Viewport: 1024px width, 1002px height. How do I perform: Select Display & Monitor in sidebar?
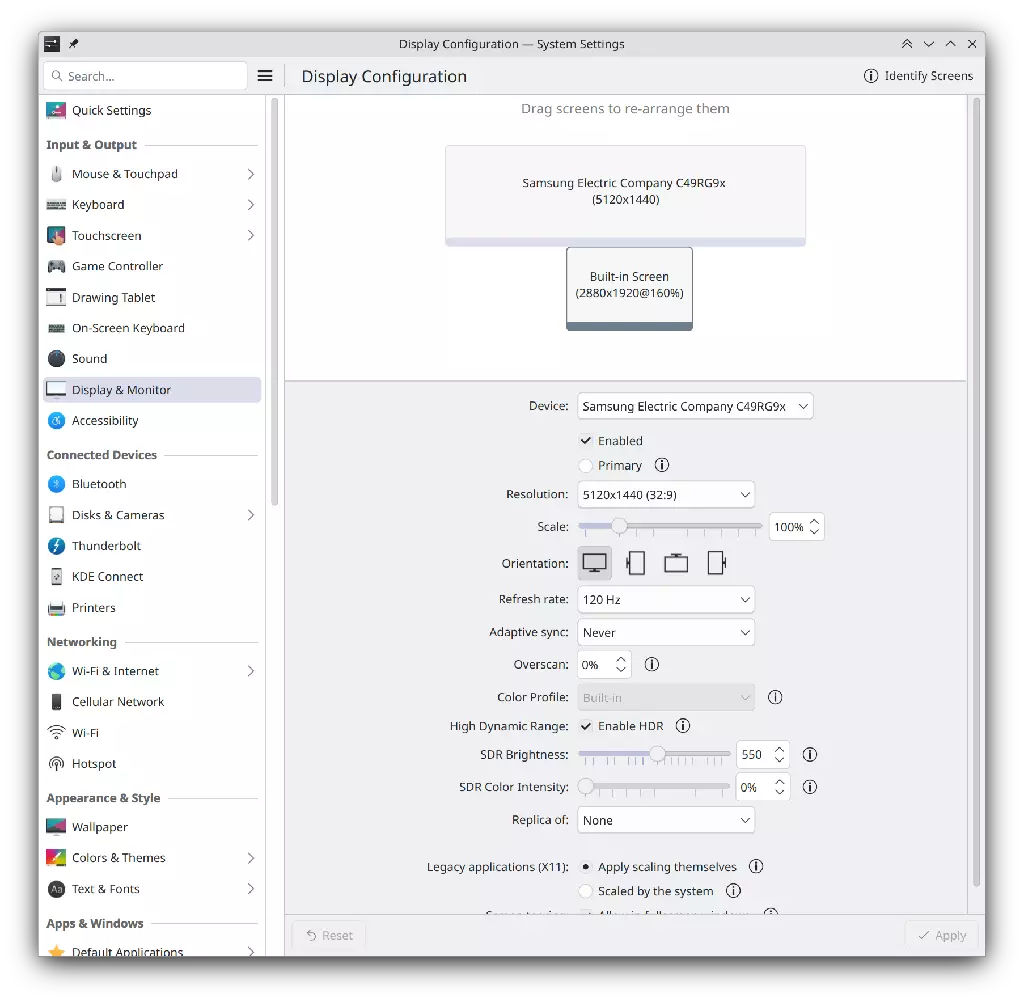pos(152,390)
